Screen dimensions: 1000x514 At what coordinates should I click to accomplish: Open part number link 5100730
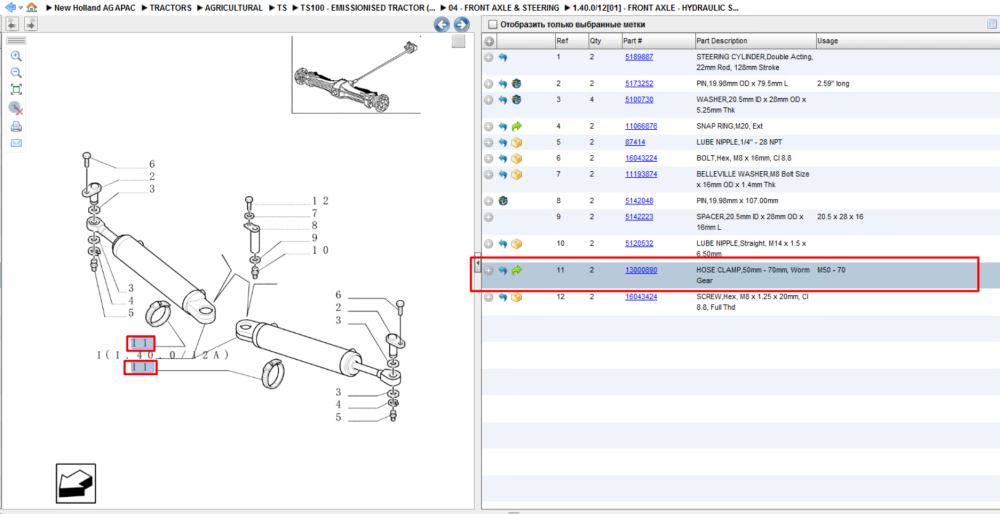tap(639, 99)
